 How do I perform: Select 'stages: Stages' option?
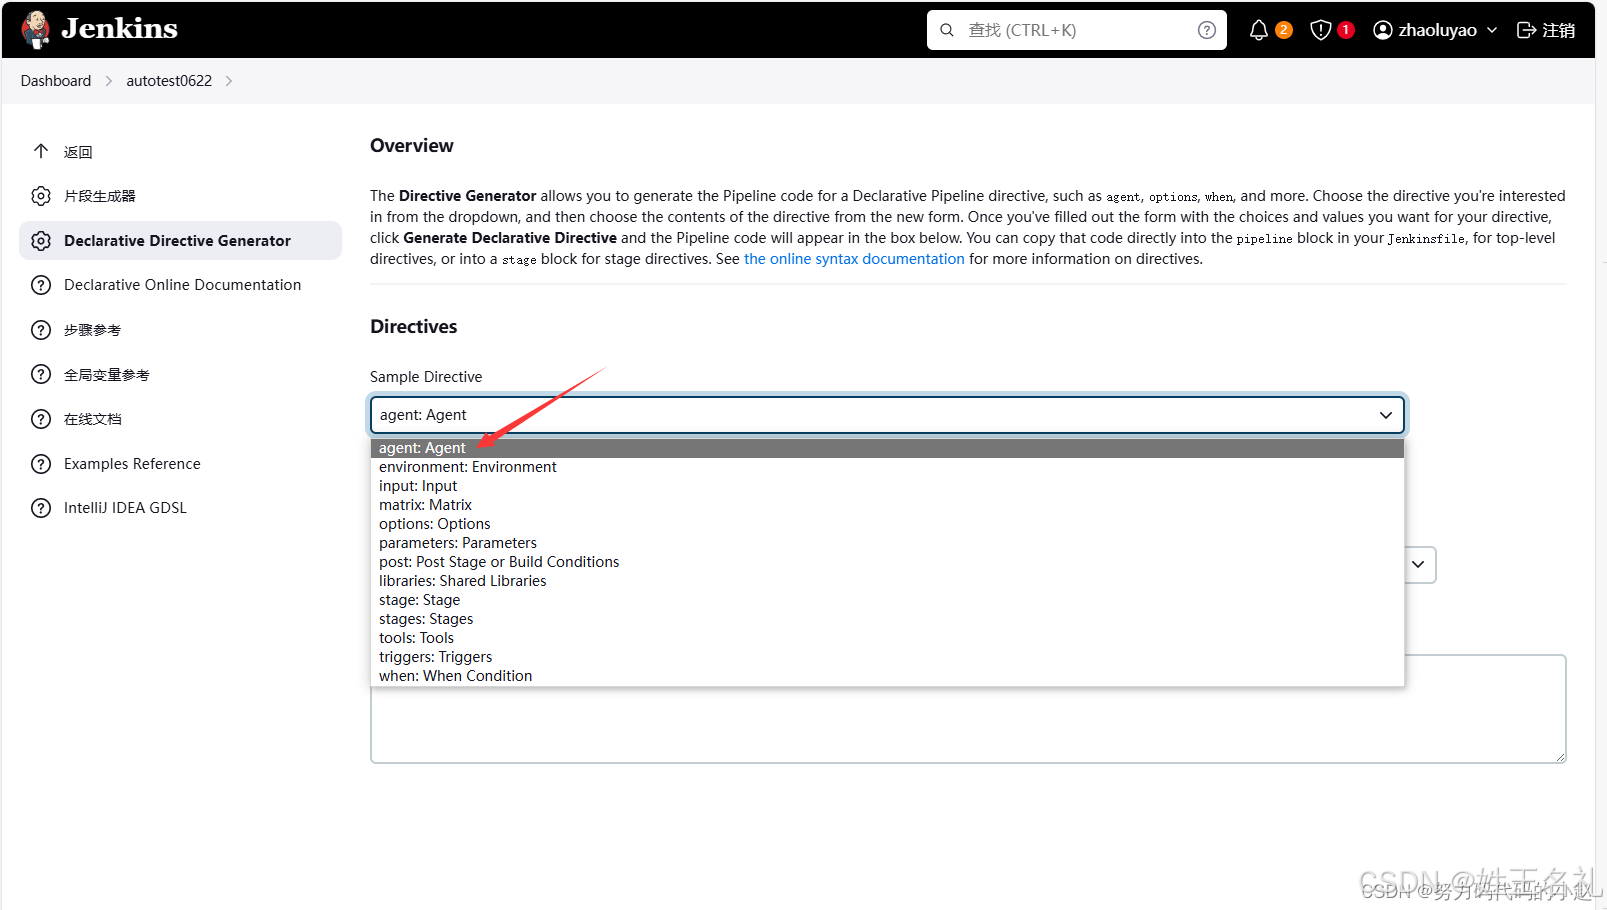click(887, 619)
